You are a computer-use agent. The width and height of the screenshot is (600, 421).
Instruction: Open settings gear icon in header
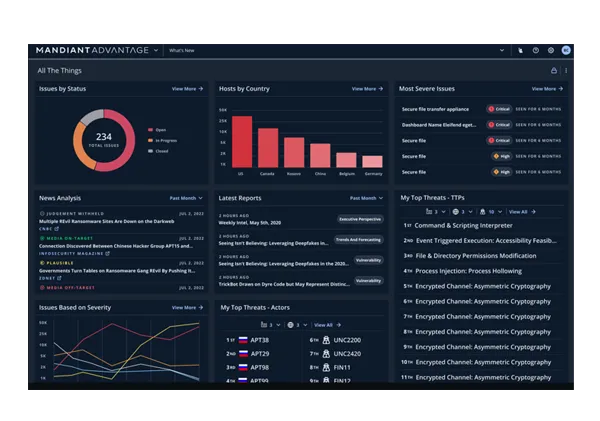(550, 50)
